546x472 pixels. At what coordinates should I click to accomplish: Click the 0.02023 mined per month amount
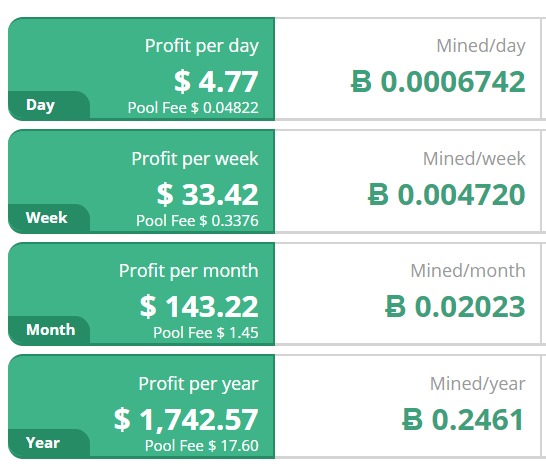[470, 307]
